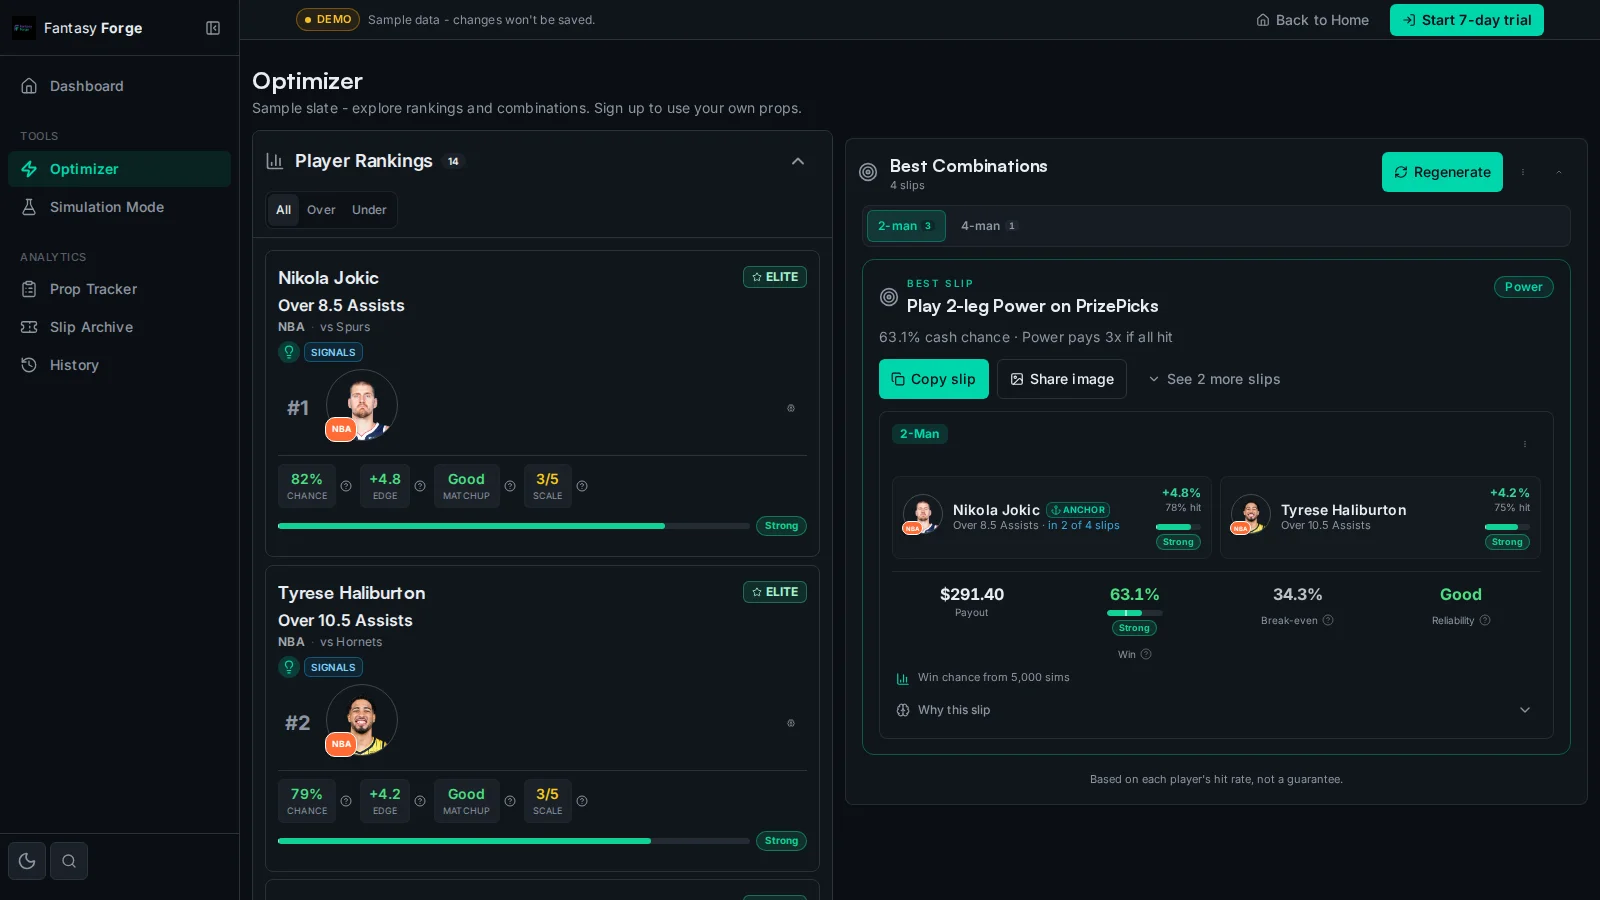Regenerate the best combinations
1600x900 pixels.
click(x=1442, y=172)
